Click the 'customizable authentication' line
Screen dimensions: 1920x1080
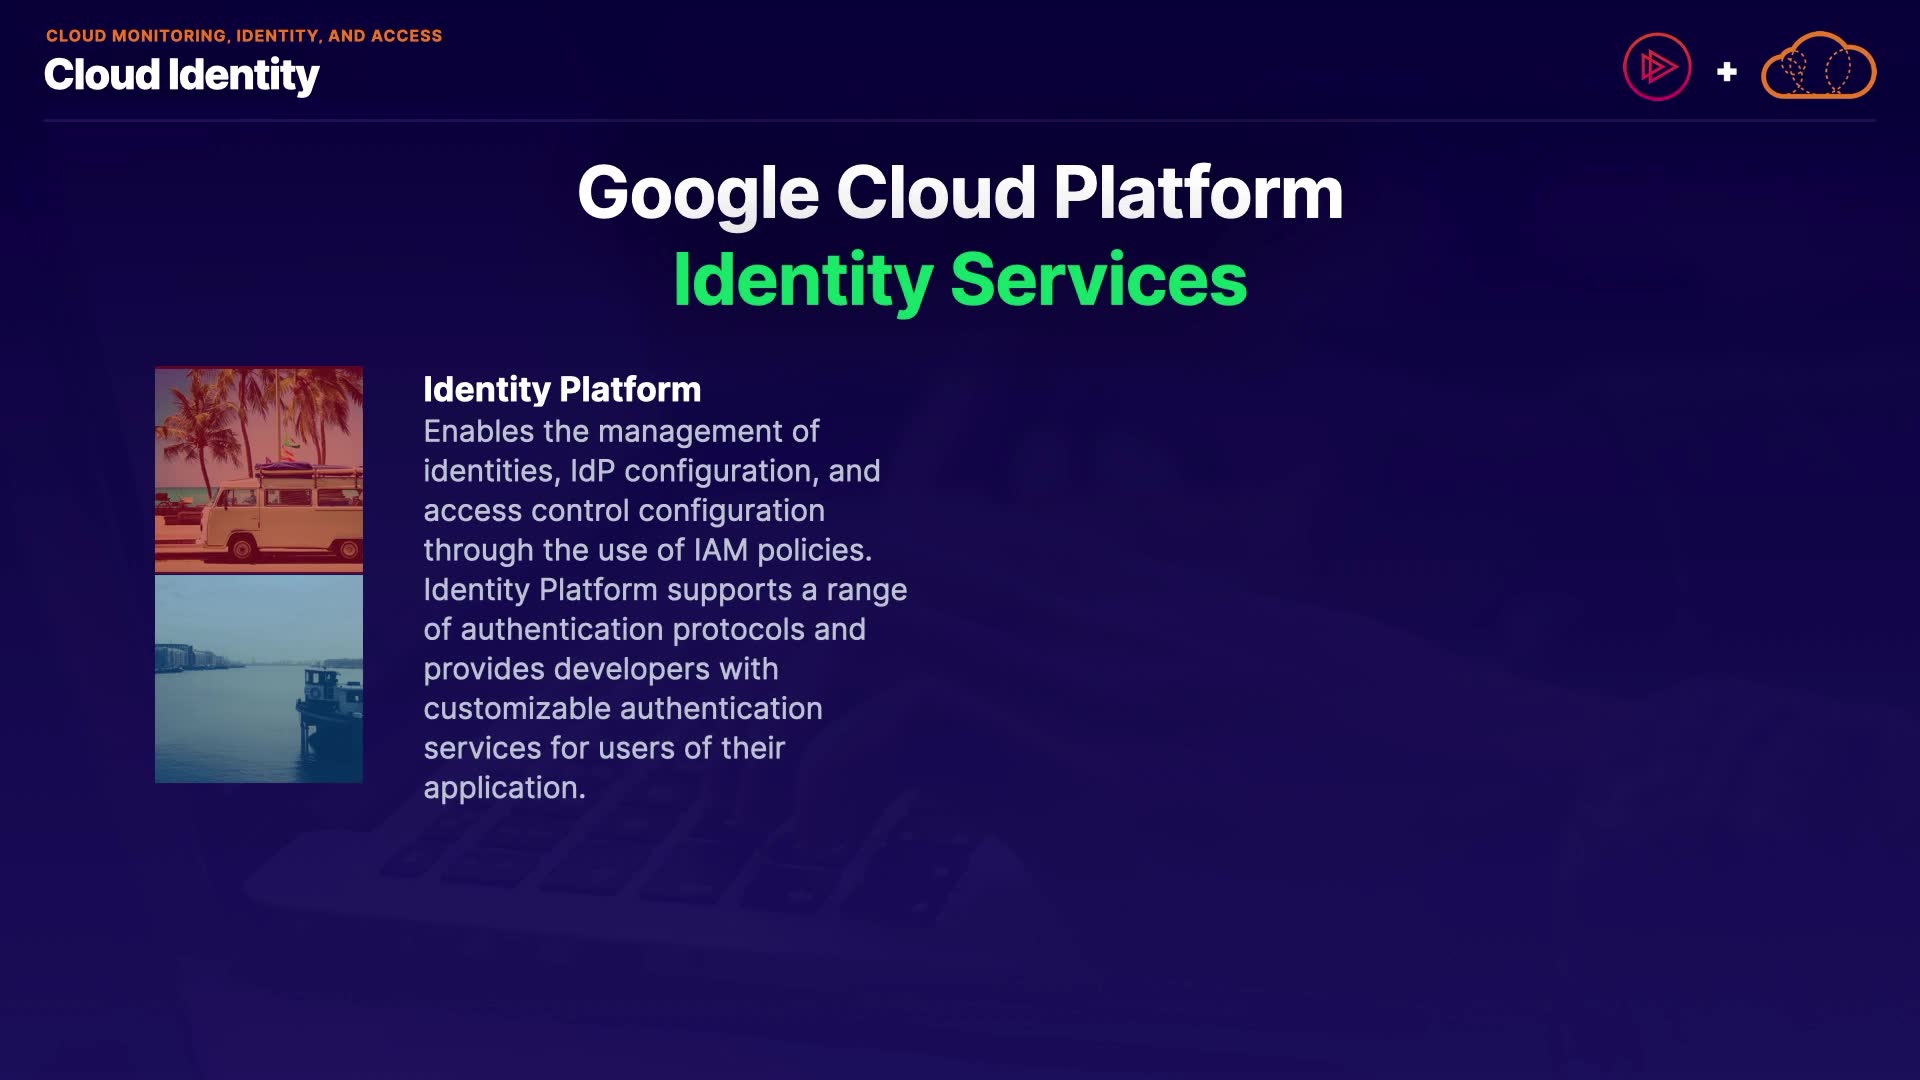point(622,709)
